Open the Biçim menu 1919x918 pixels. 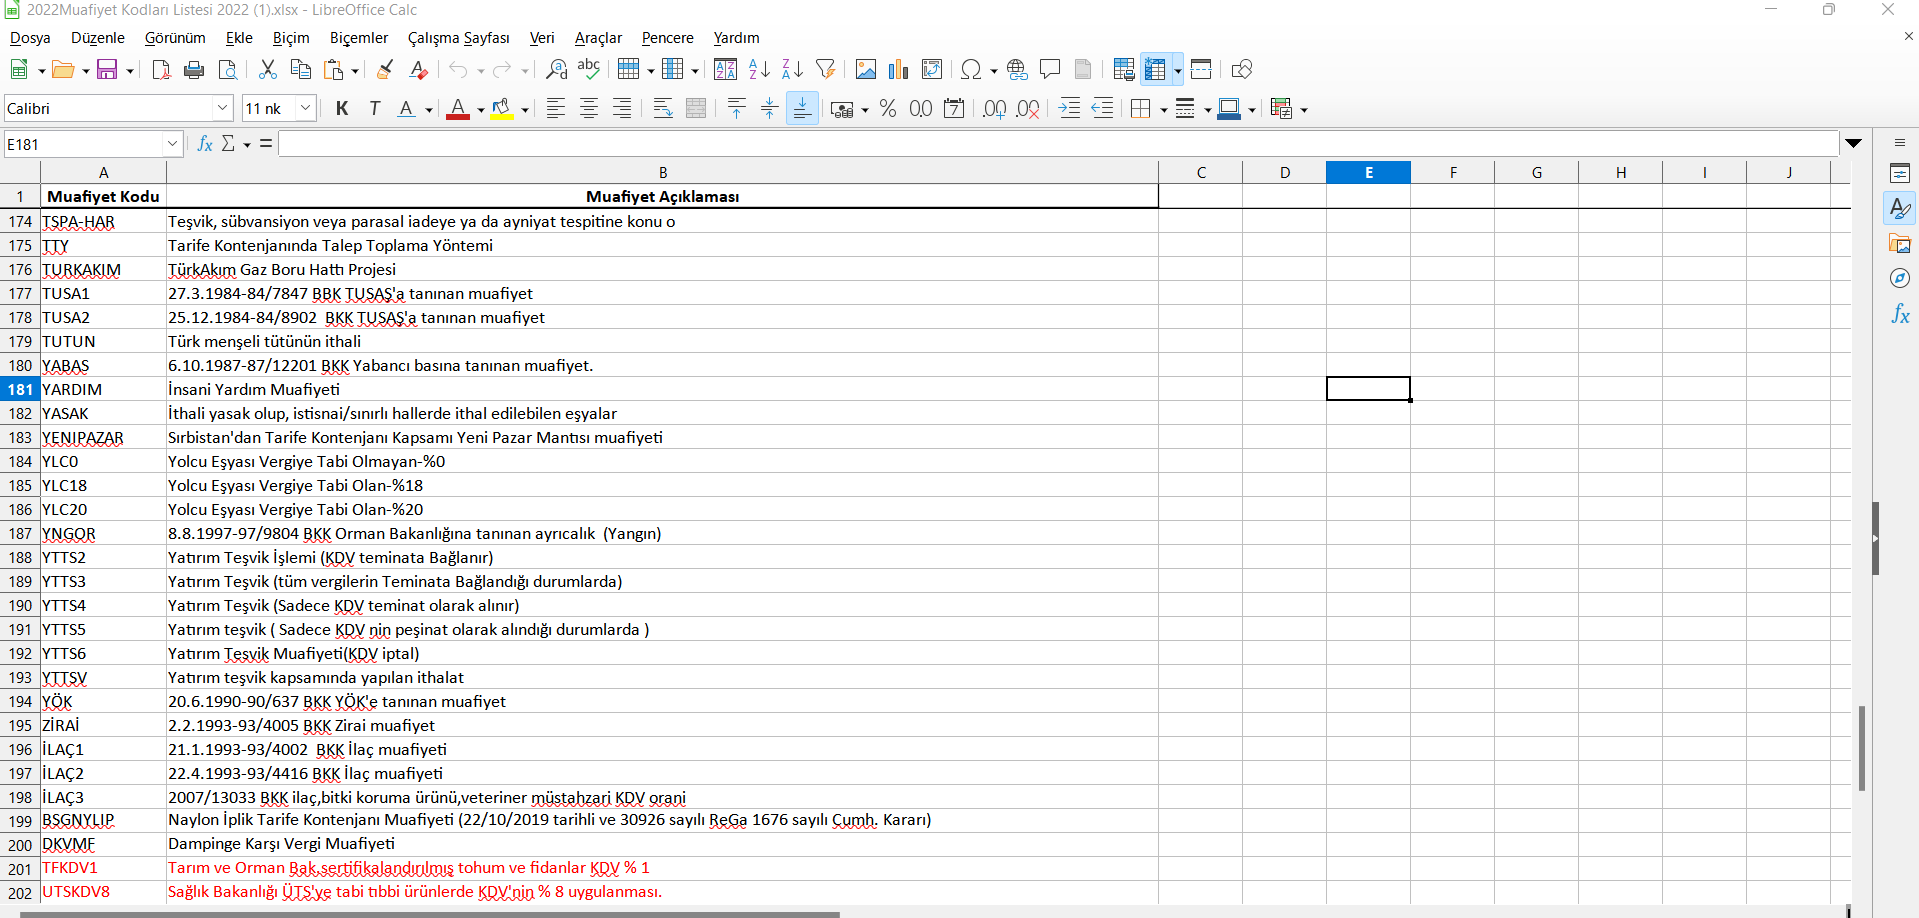[291, 38]
